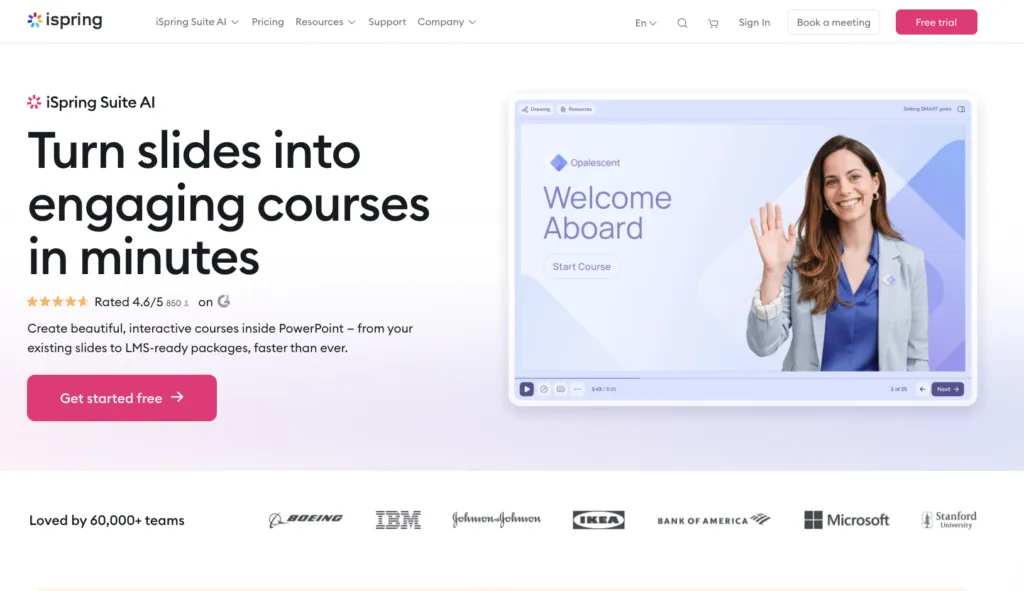
Task: Click the Opalescent diamond logo in slide
Action: (558, 163)
